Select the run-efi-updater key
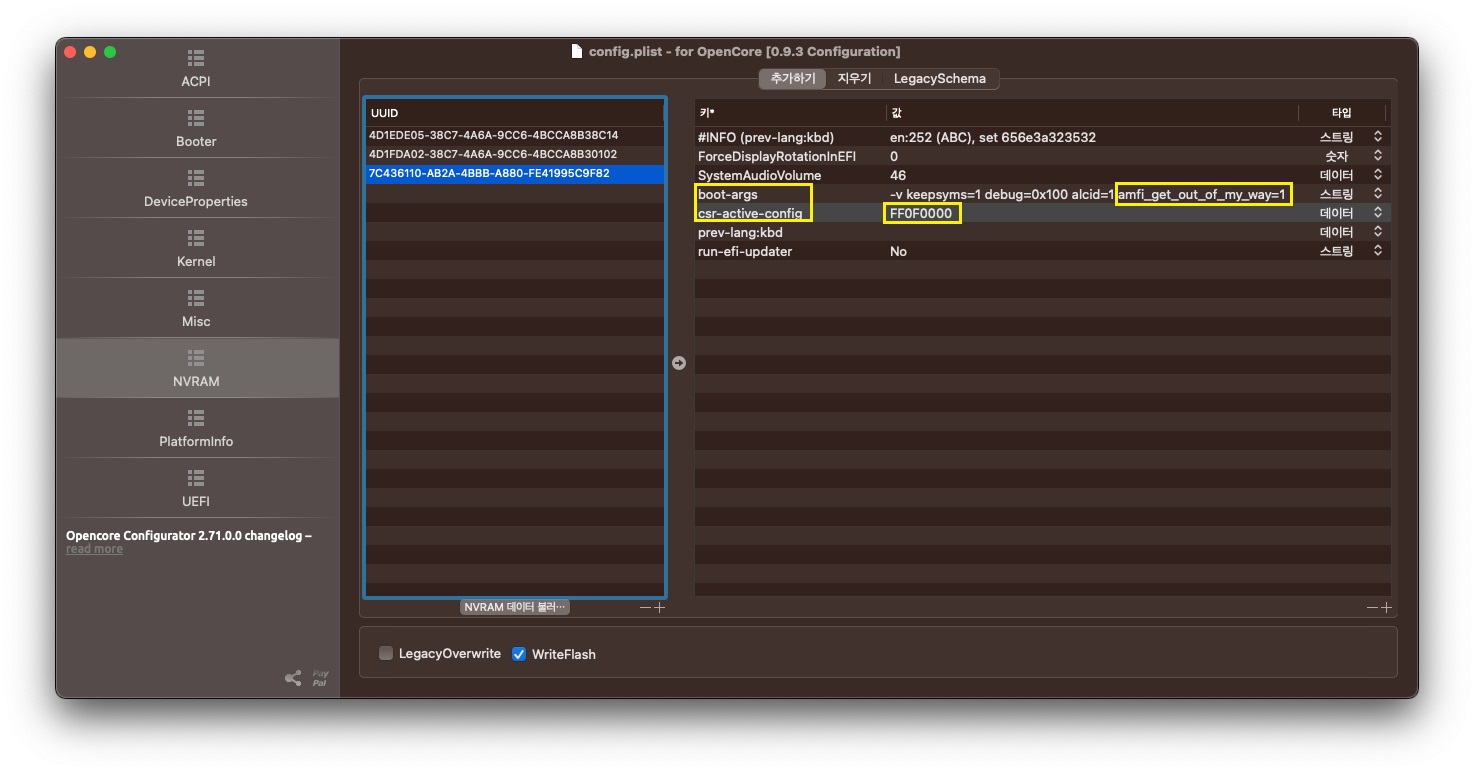Viewport: 1474px width, 772px height. click(x=745, y=251)
